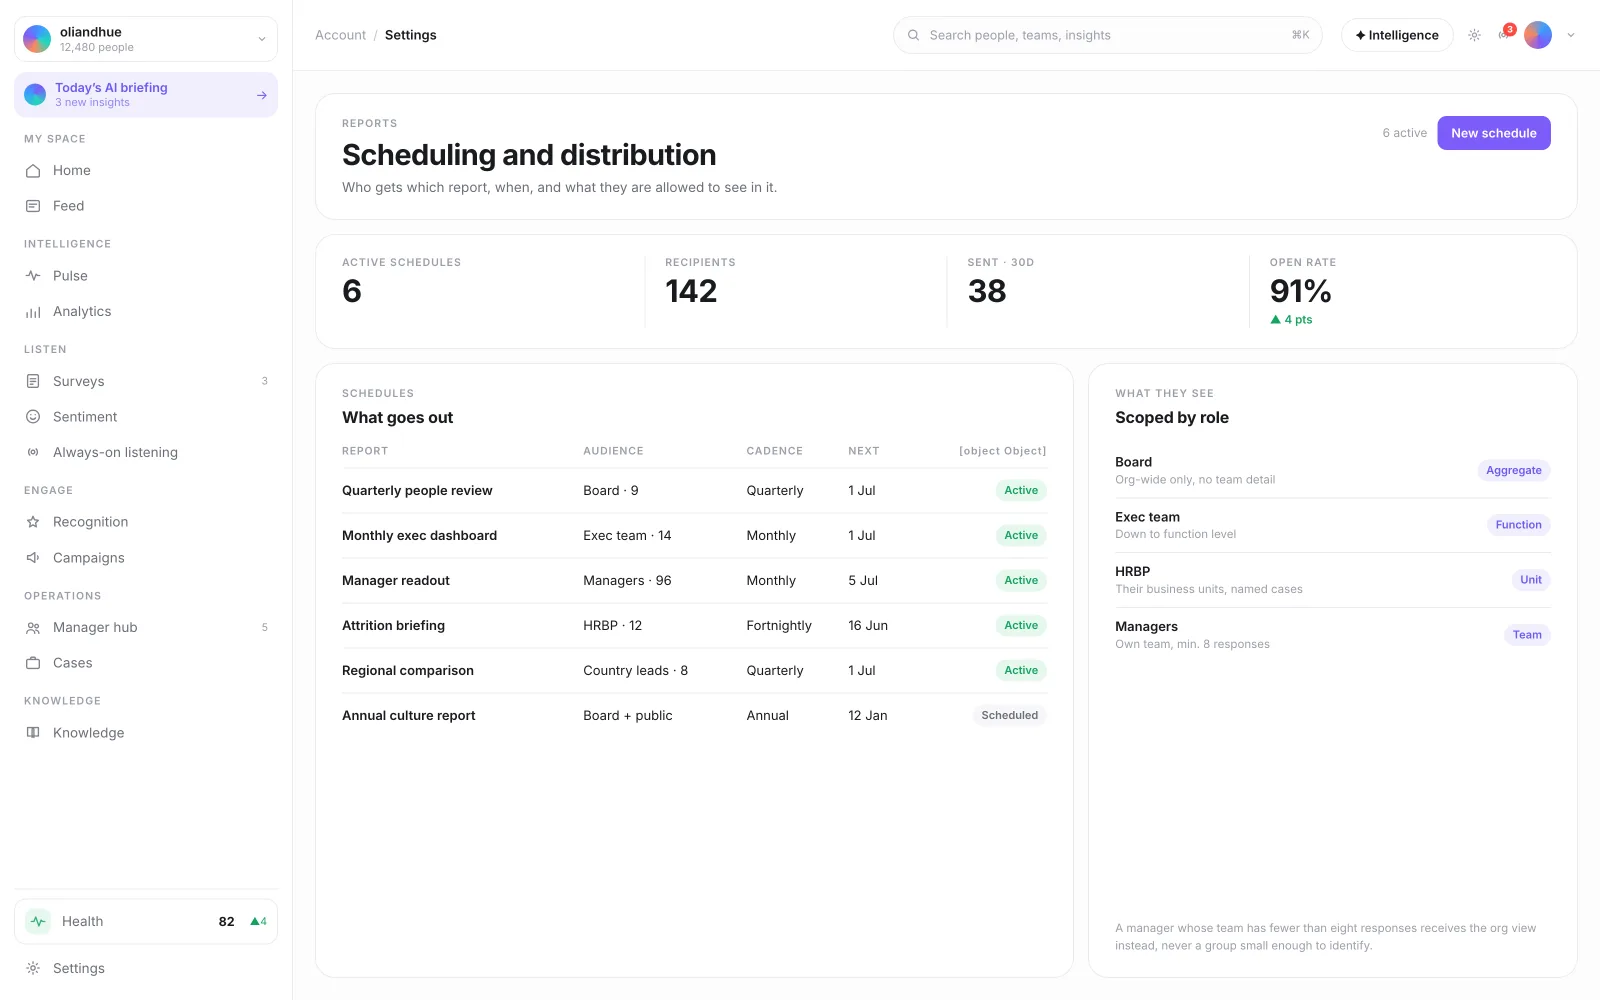Open Today's AI briefing card
Screen dimensions: 1600x1000
[x=146, y=95]
